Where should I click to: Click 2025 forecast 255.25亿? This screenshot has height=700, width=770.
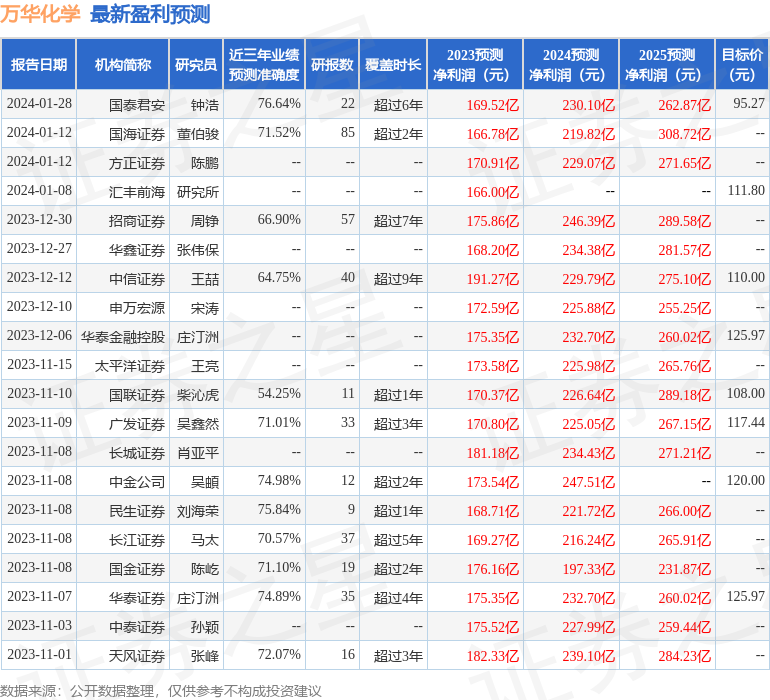[685, 308]
